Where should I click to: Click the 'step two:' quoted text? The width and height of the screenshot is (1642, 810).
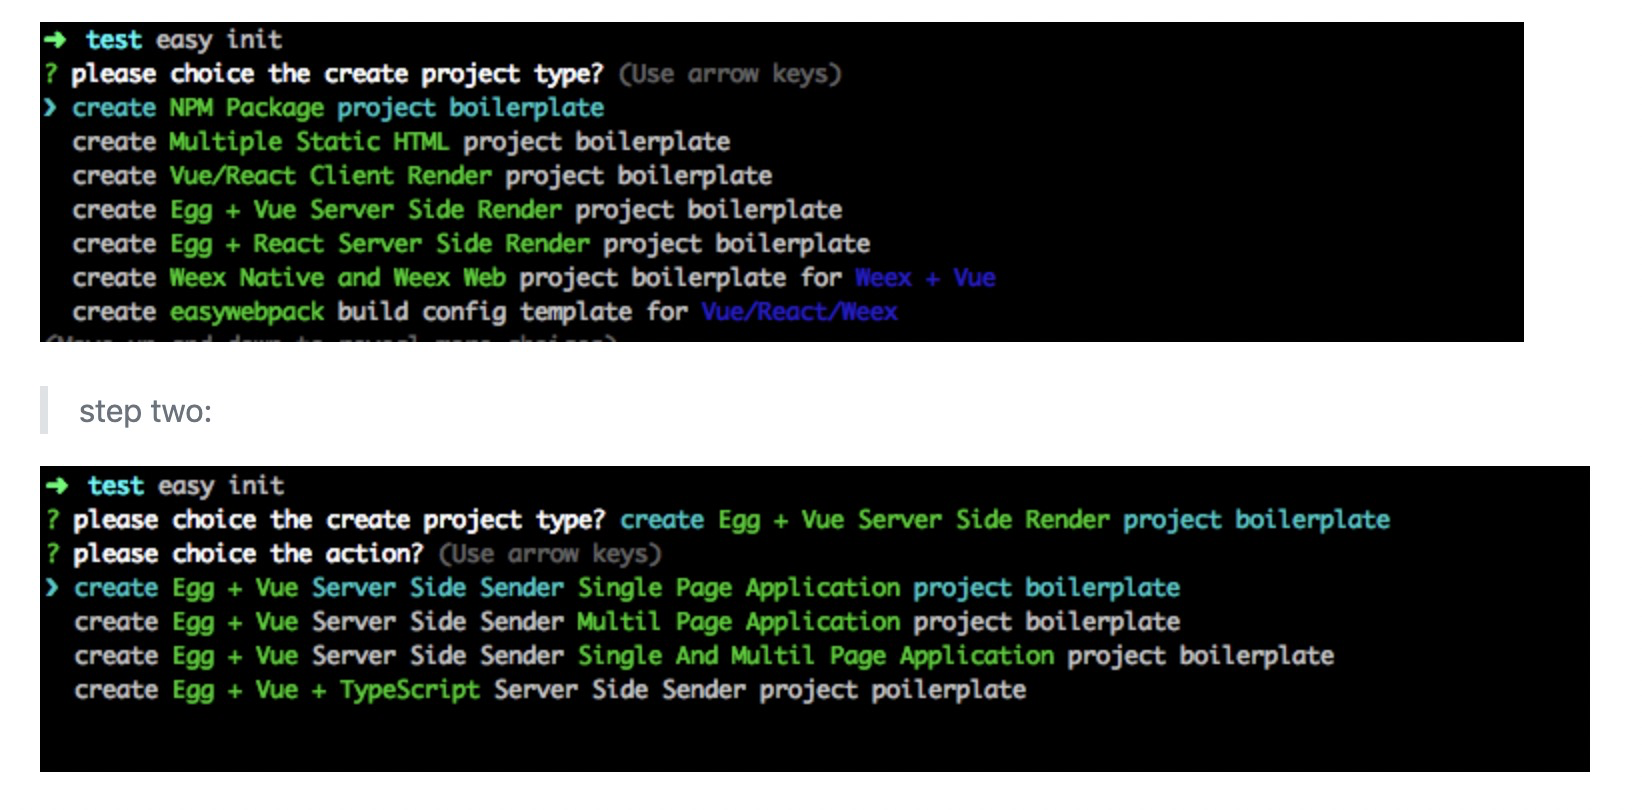coord(146,411)
